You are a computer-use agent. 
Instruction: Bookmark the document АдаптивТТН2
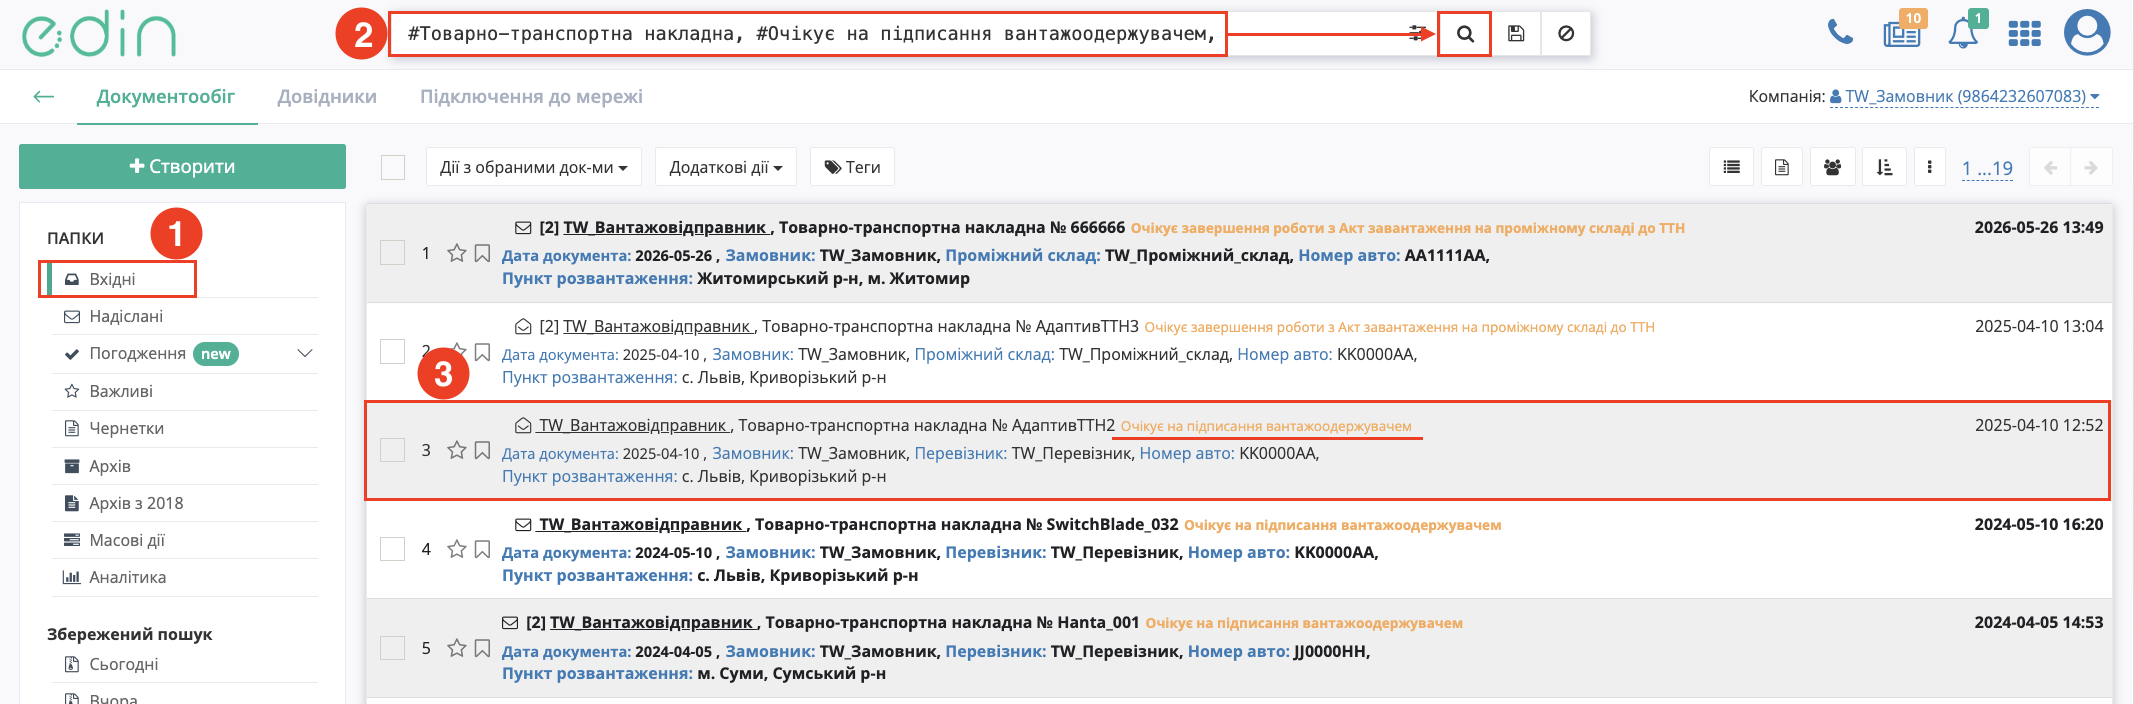(482, 450)
